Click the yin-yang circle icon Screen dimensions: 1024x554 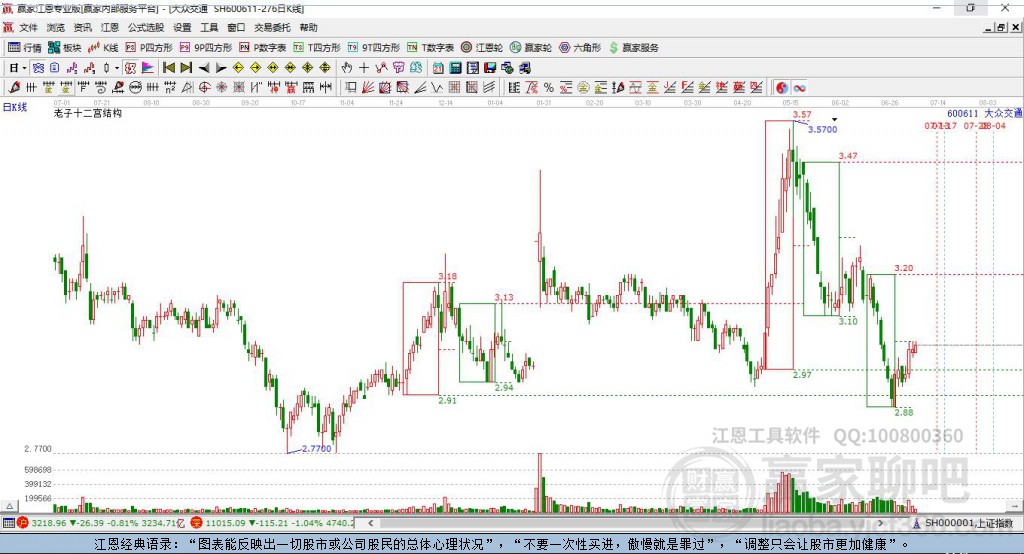pos(782,88)
